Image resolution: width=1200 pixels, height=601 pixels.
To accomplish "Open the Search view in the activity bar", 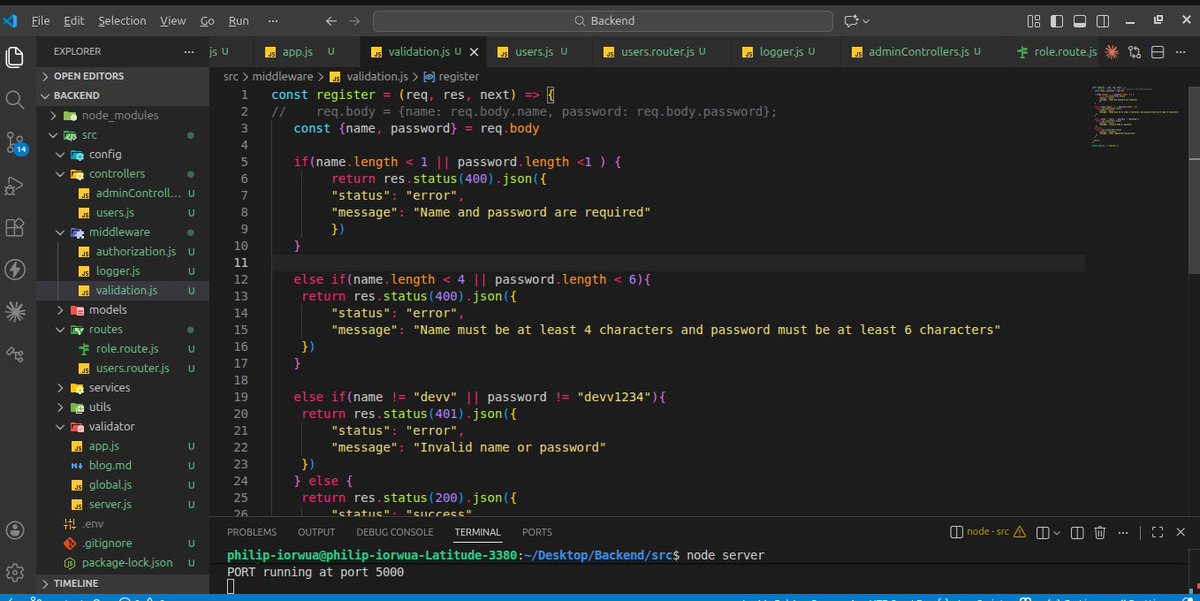I will coord(15,100).
